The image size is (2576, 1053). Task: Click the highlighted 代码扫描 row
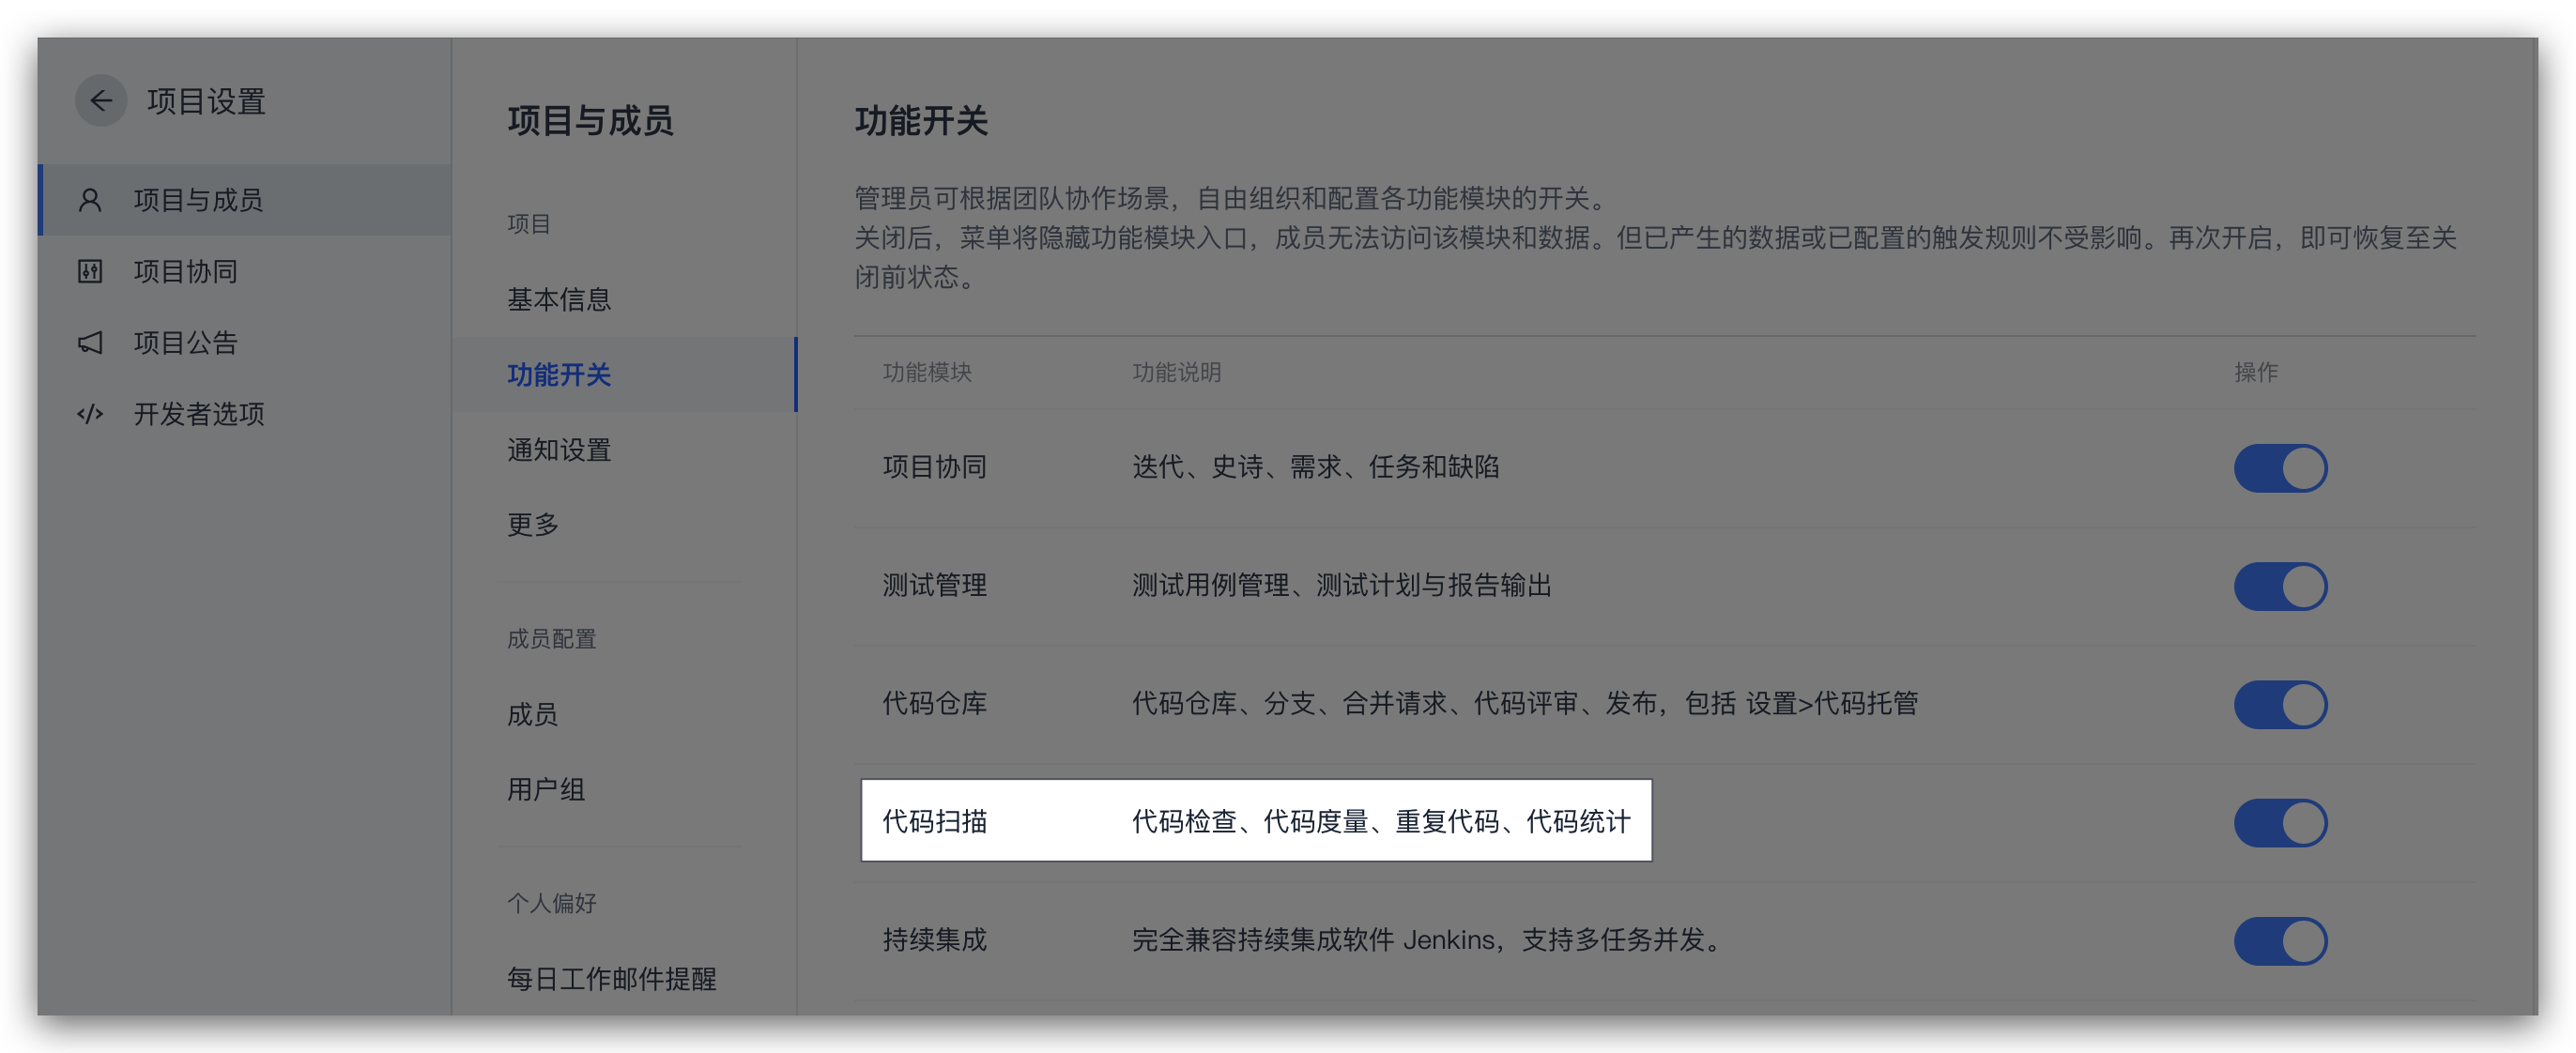pyautogui.click(x=1255, y=820)
